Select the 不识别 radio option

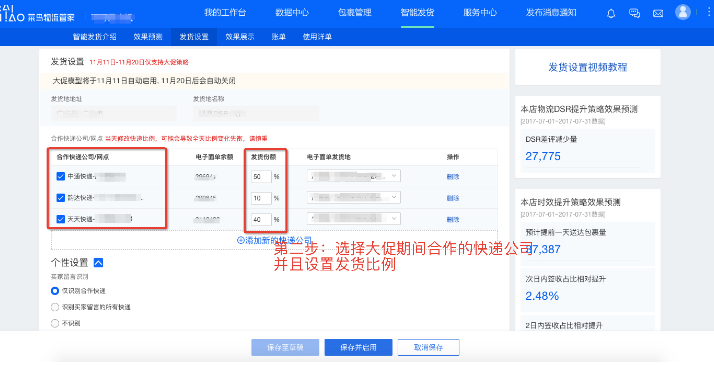coord(55,323)
